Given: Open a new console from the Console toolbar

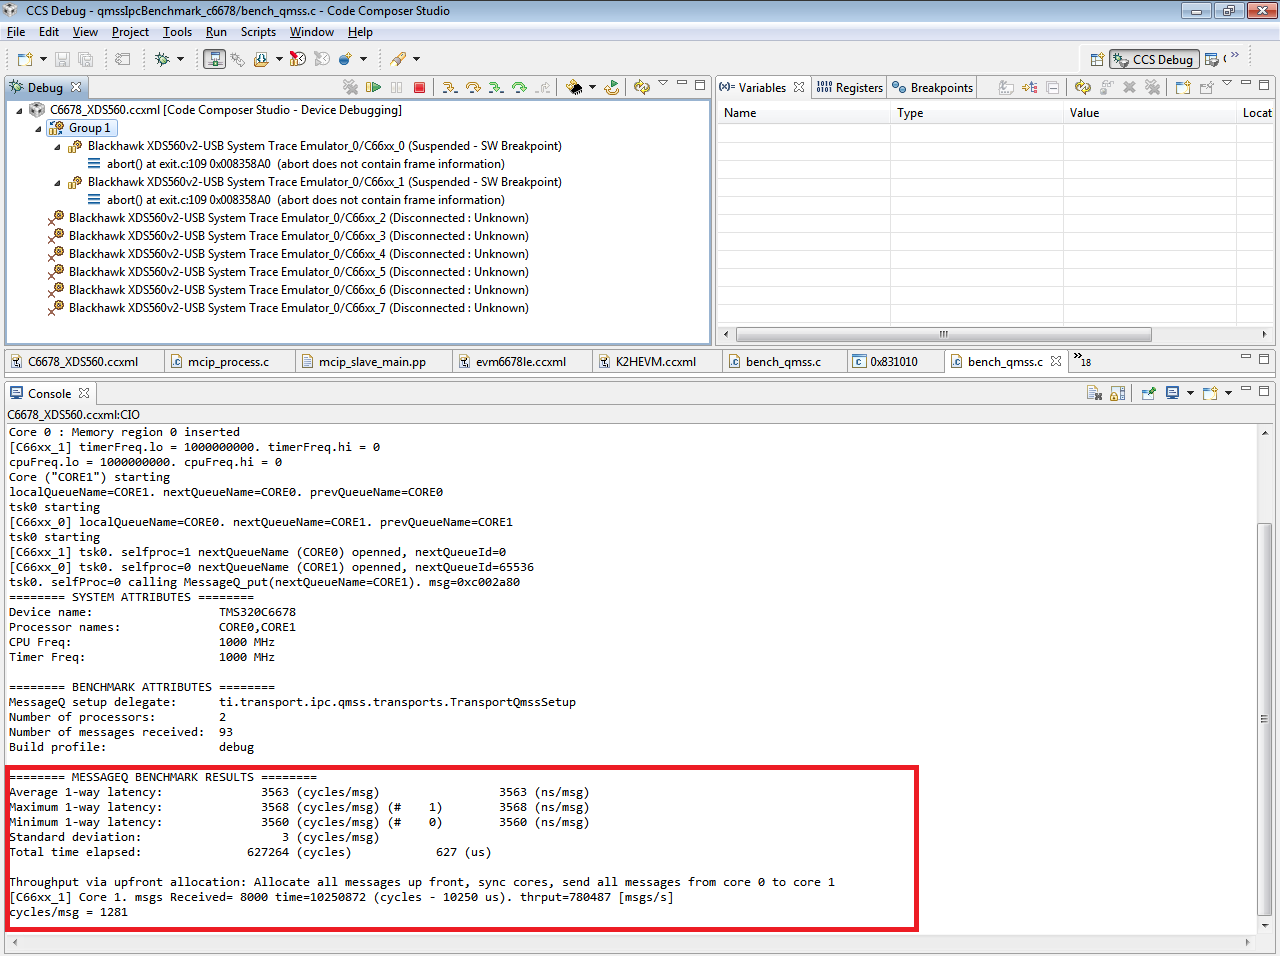Looking at the screenshot, I should pos(1210,392).
